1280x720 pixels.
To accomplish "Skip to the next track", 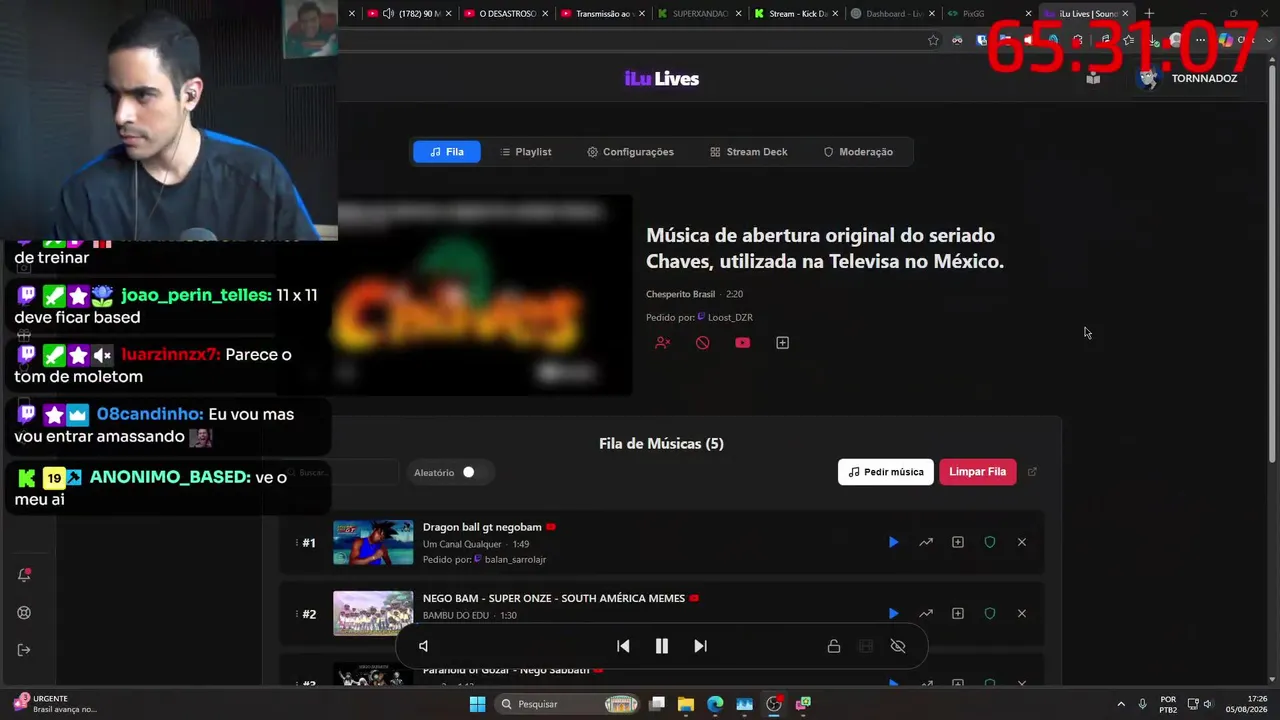I will 700,646.
